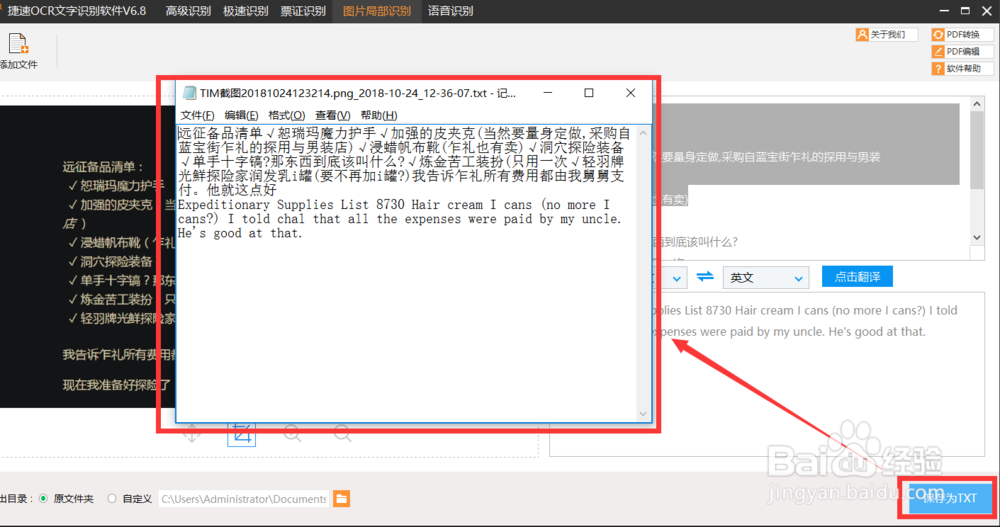Open 关于我们 about button
Screen dimensions: 1000x527
[x=886, y=34]
